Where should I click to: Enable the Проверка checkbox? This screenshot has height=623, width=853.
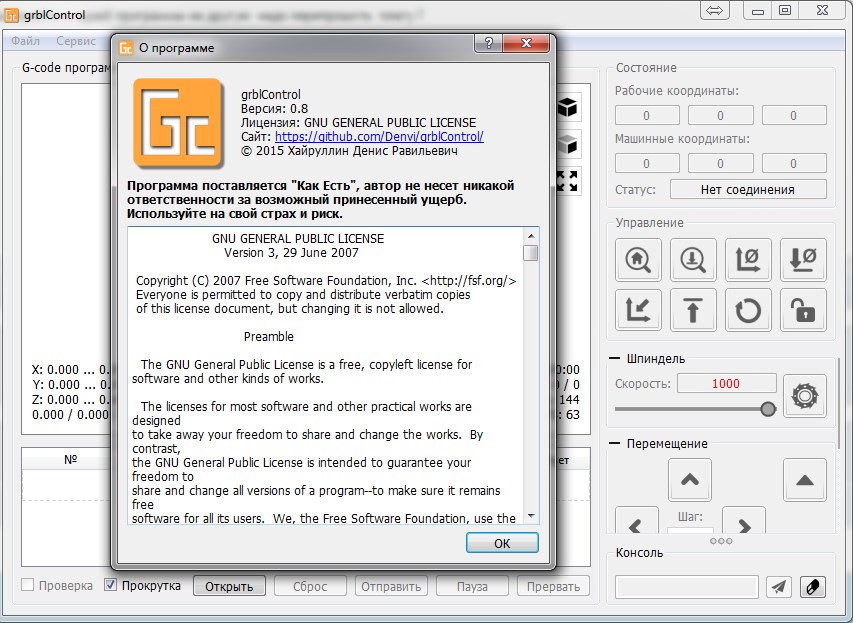(27, 585)
